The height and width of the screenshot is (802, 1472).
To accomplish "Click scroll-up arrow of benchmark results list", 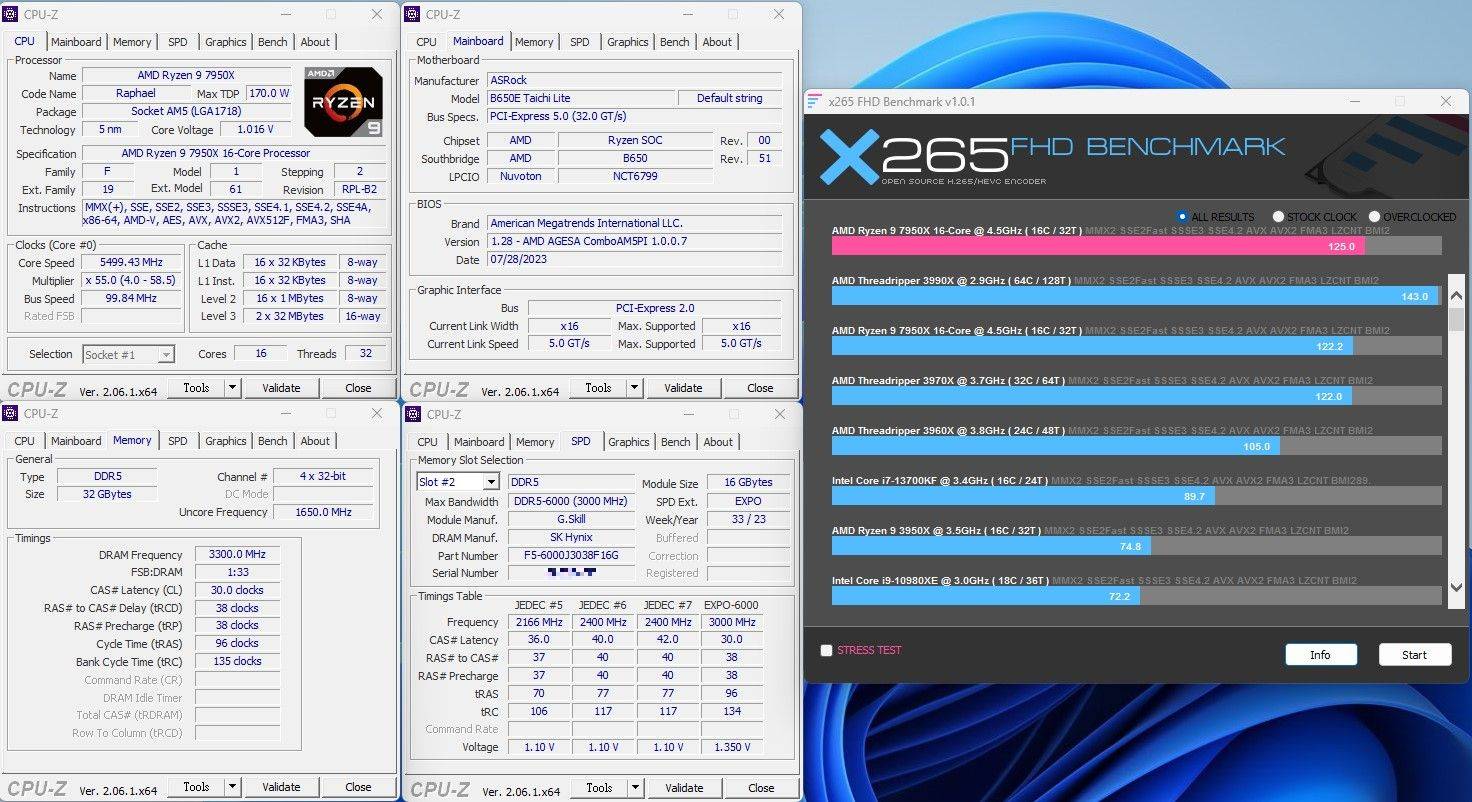I will 1457,296.
